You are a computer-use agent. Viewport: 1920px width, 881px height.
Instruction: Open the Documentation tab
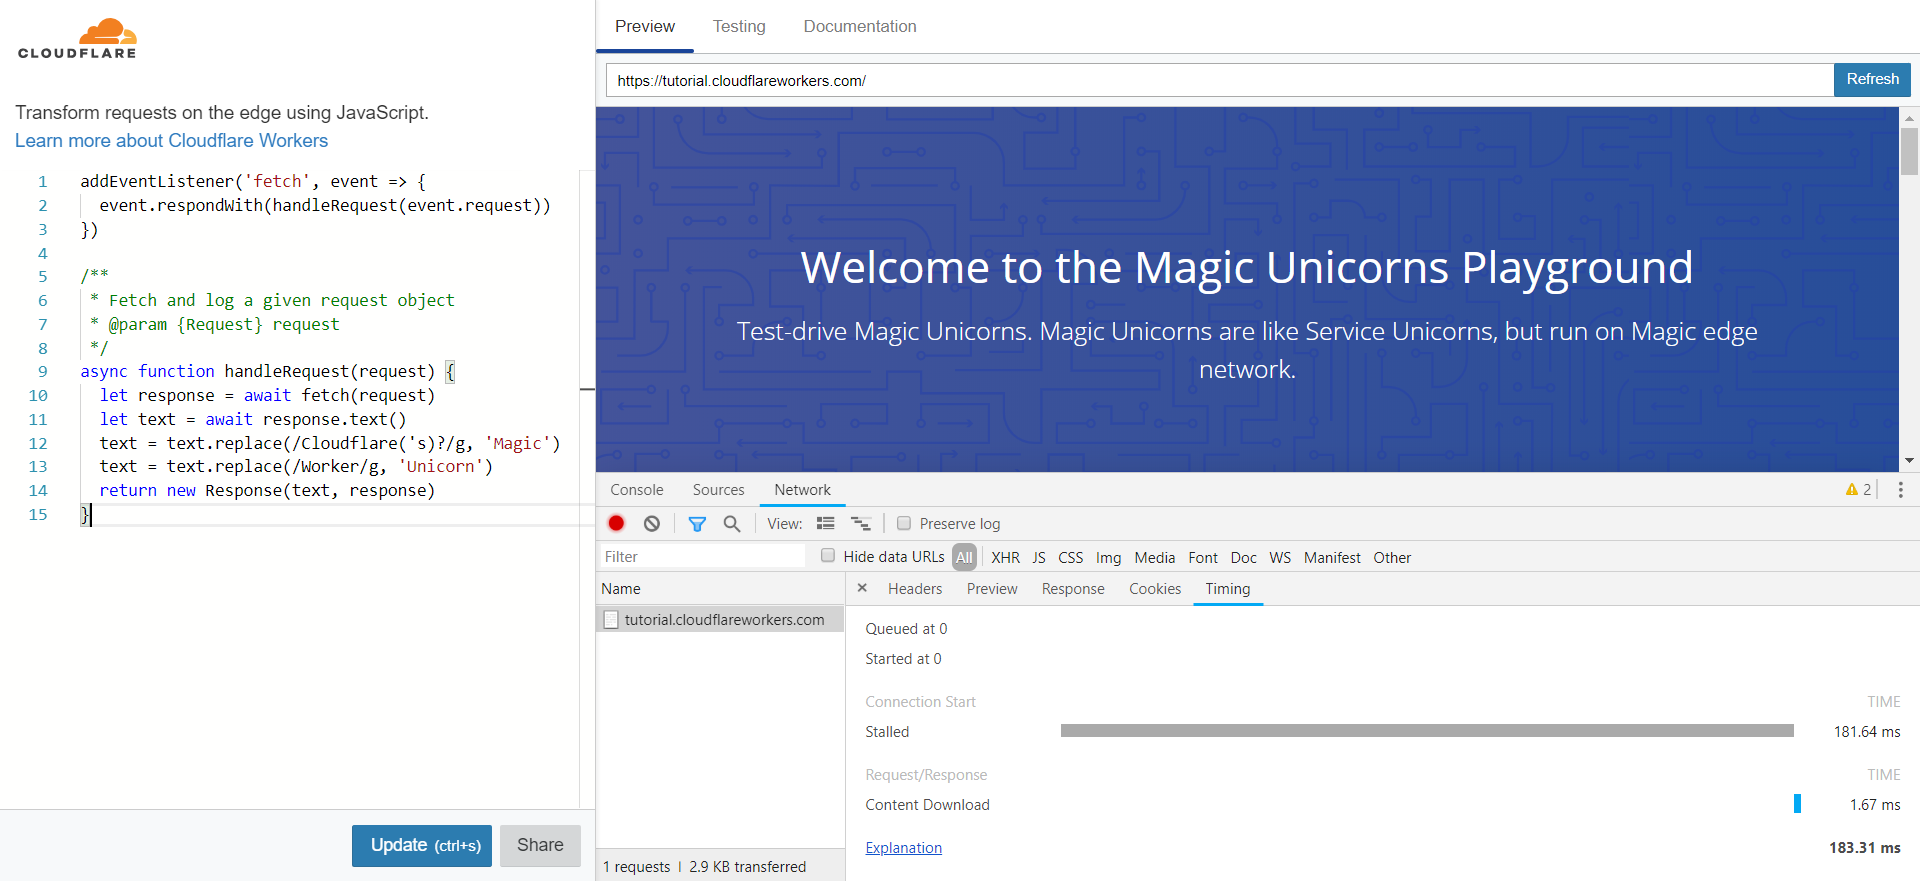[860, 26]
